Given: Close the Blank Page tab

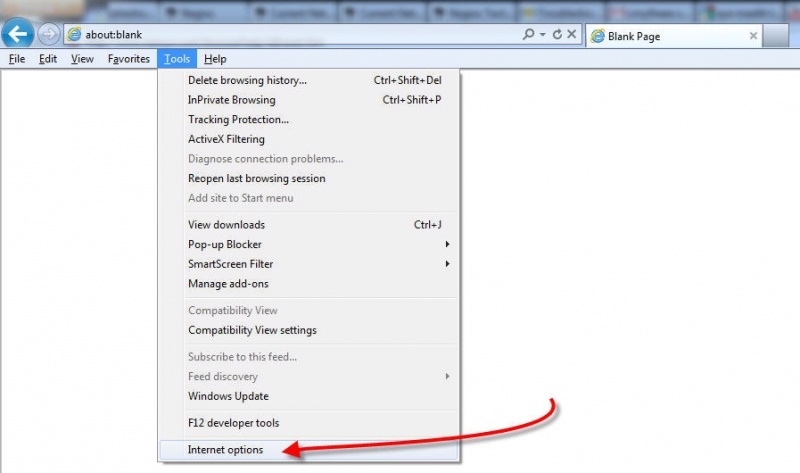Looking at the screenshot, I should click(753, 36).
